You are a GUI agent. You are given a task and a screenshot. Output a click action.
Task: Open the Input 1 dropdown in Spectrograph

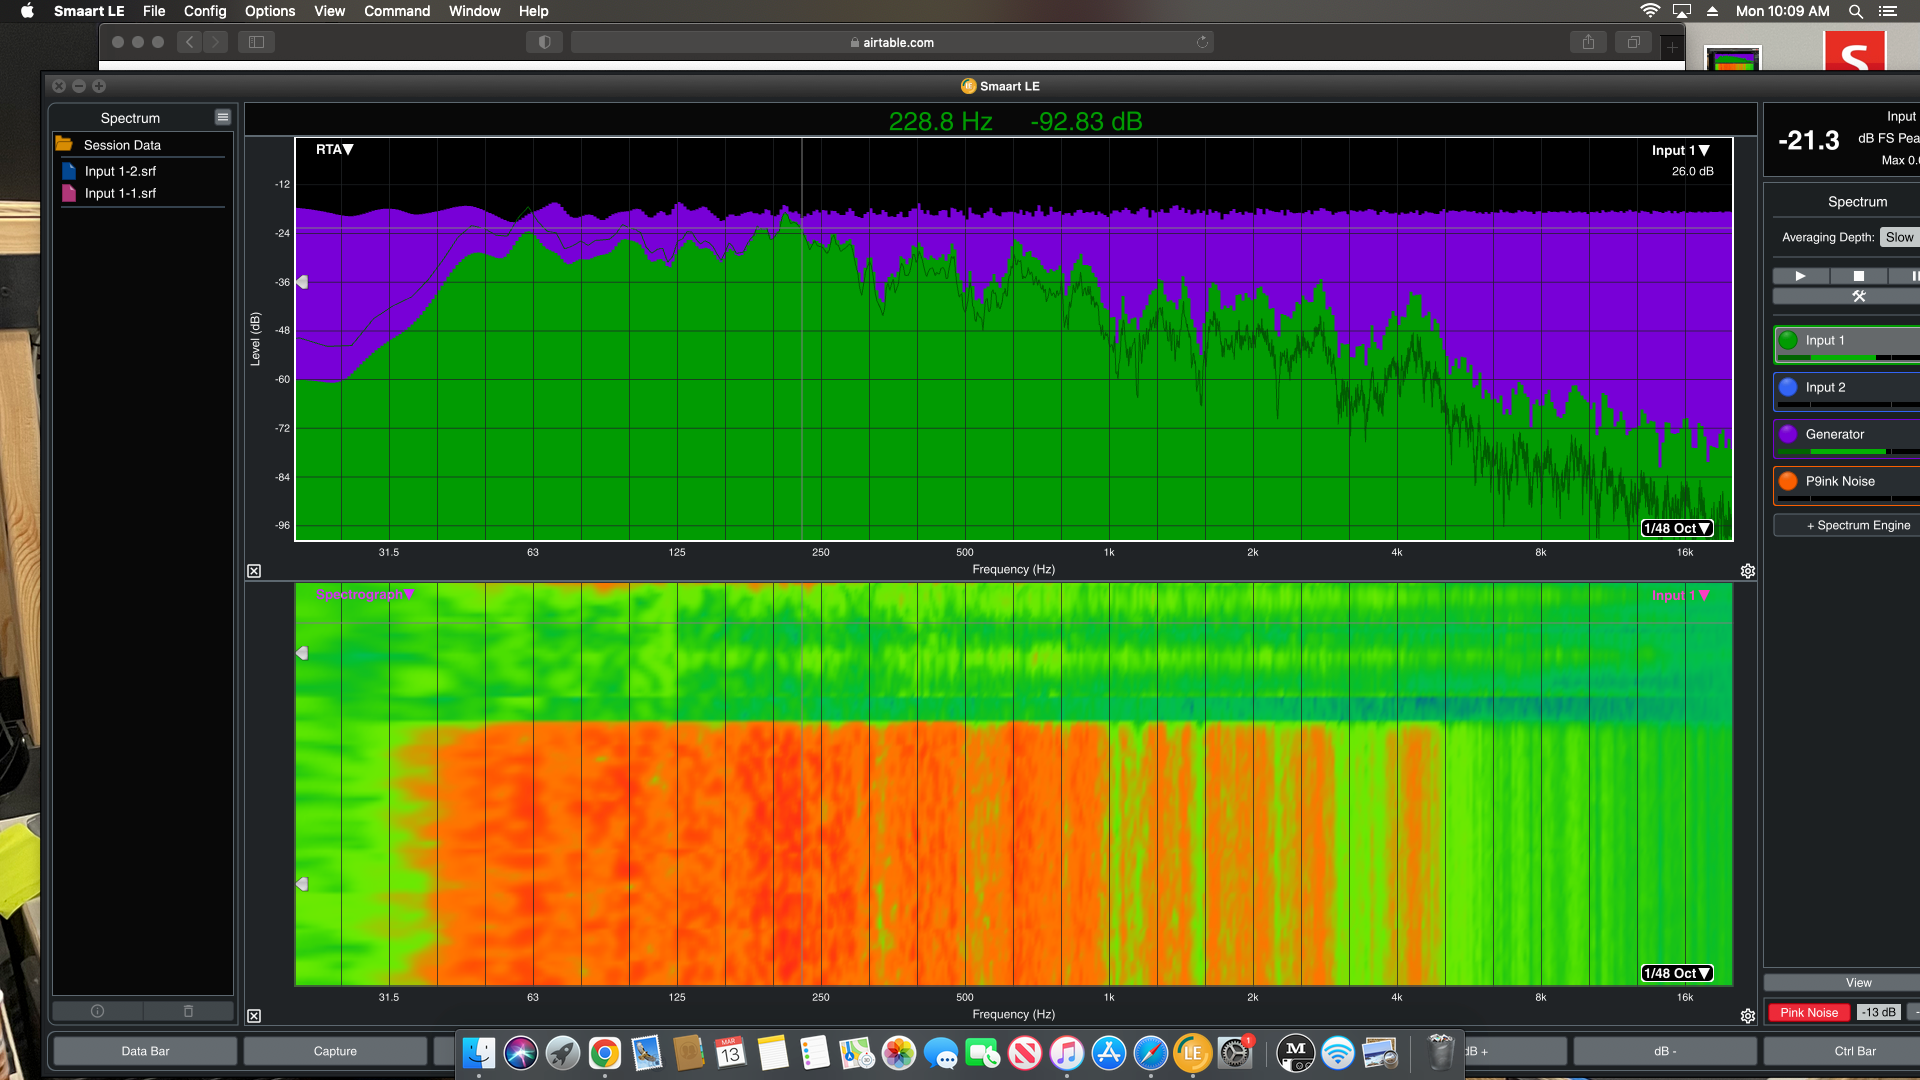click(1680, 595)
